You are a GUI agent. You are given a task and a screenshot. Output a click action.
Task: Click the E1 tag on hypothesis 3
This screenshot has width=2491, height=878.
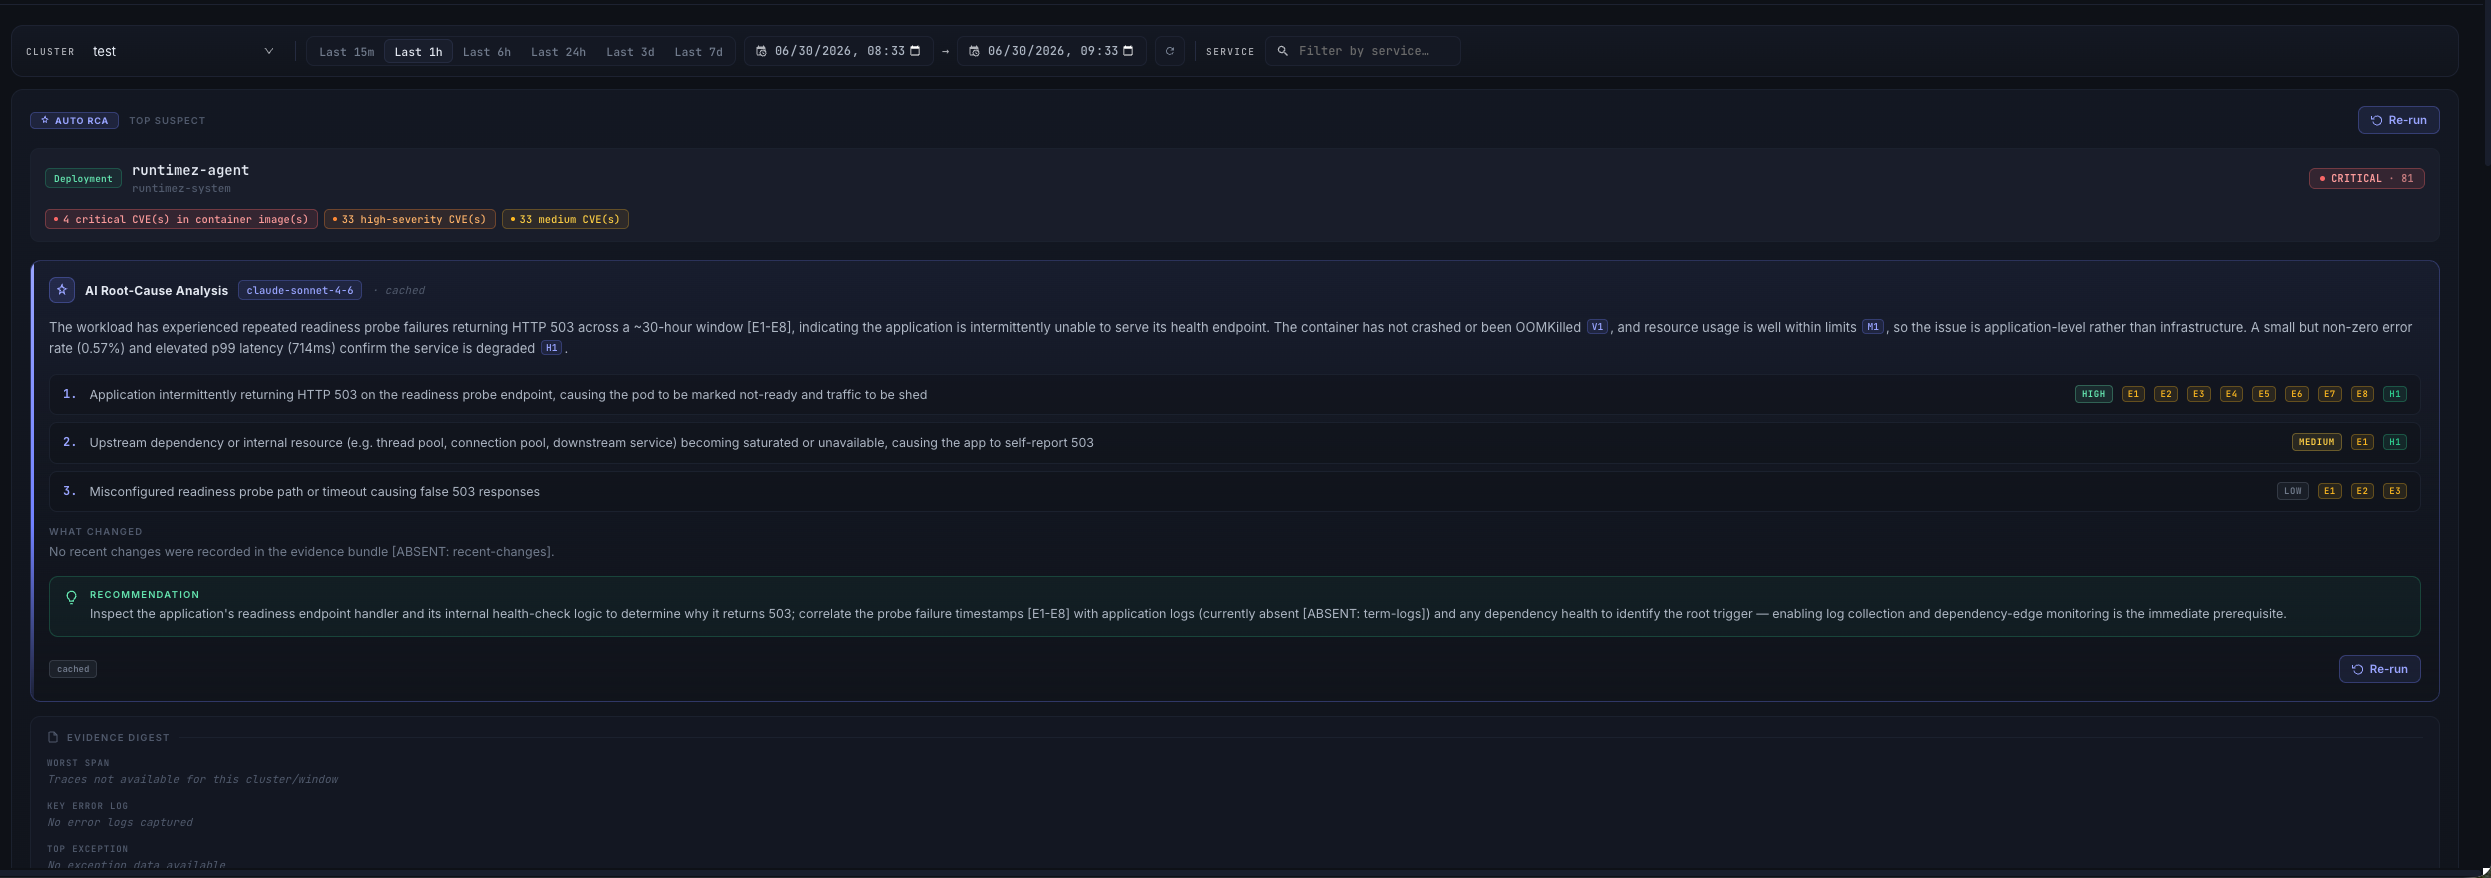(2330, 491)
